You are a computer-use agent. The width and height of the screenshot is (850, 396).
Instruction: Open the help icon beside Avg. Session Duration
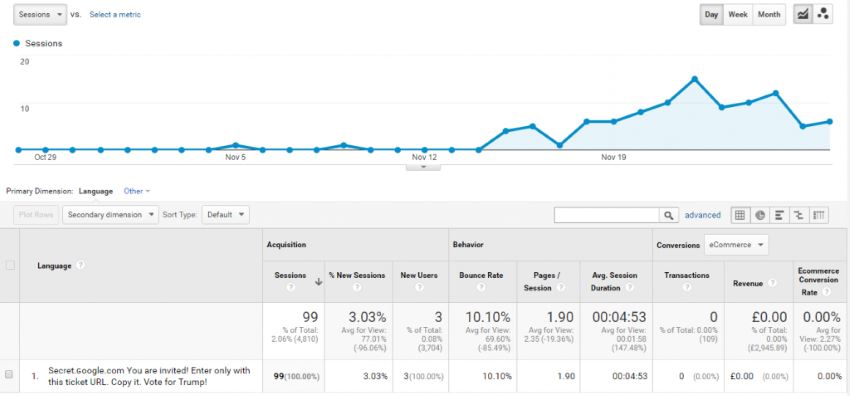pos(629,288)
